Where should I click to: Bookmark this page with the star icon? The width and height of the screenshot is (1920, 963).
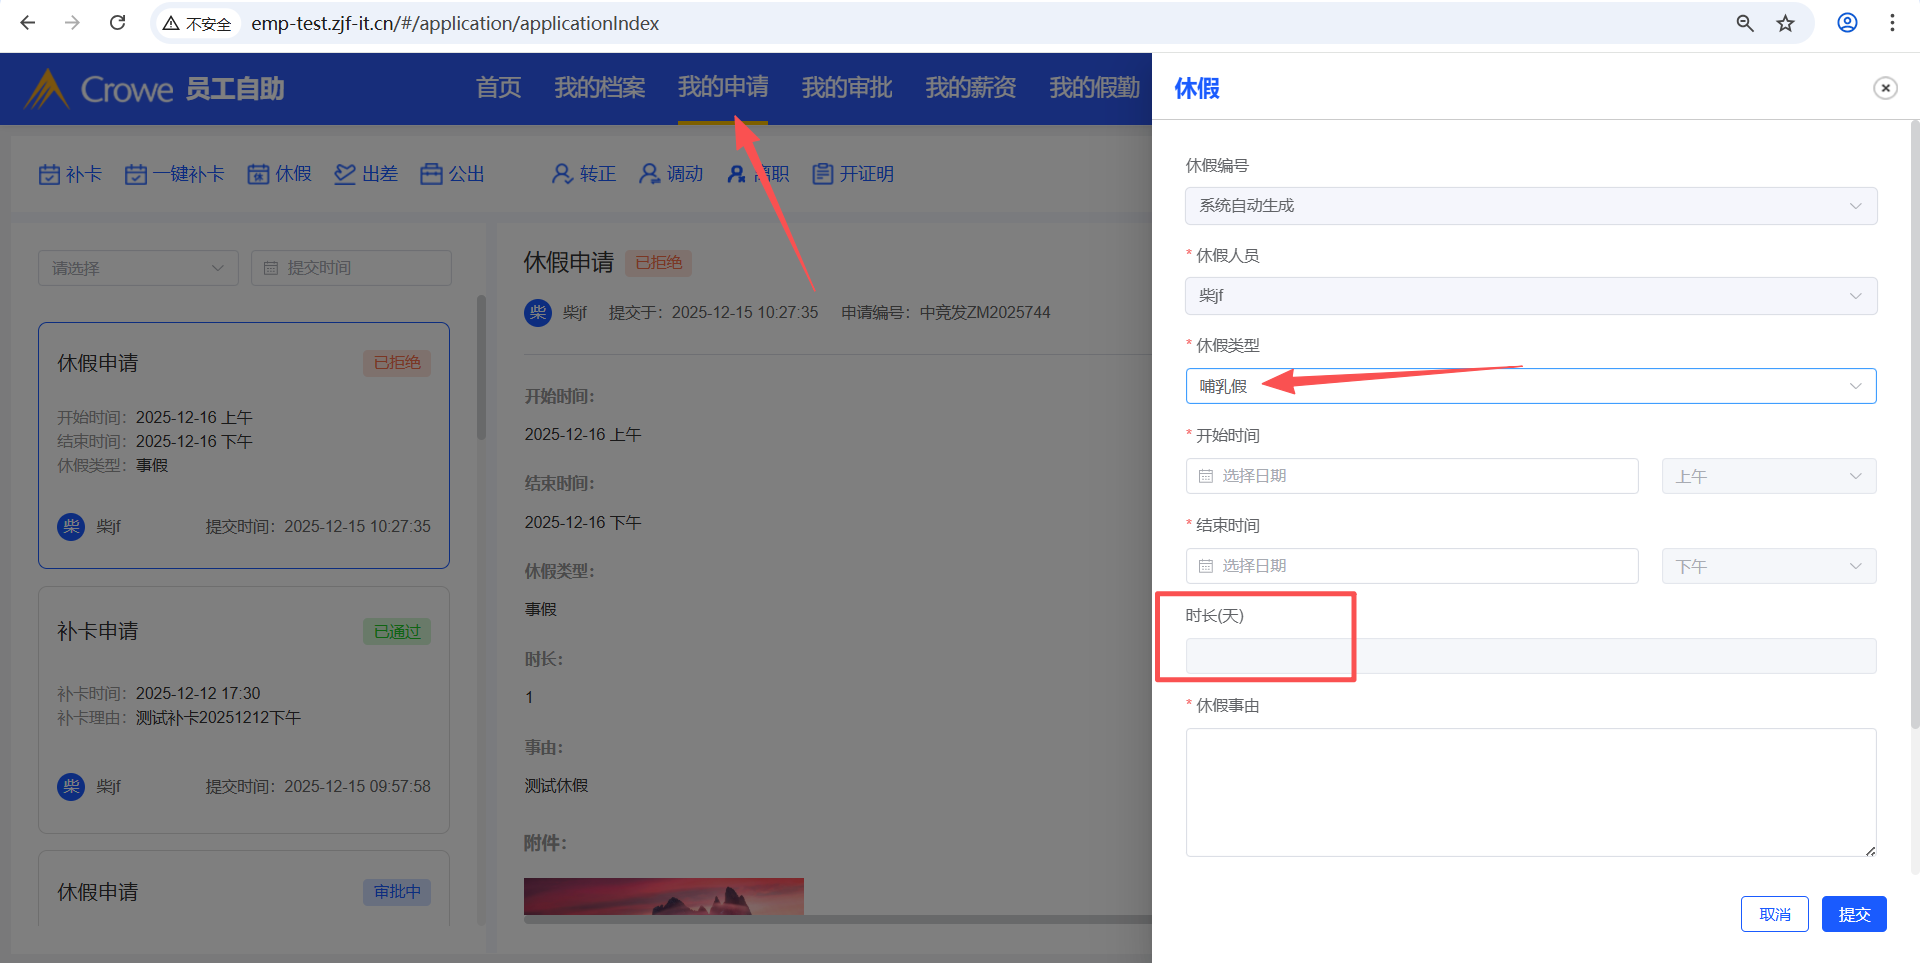(x=1786, y=23)
